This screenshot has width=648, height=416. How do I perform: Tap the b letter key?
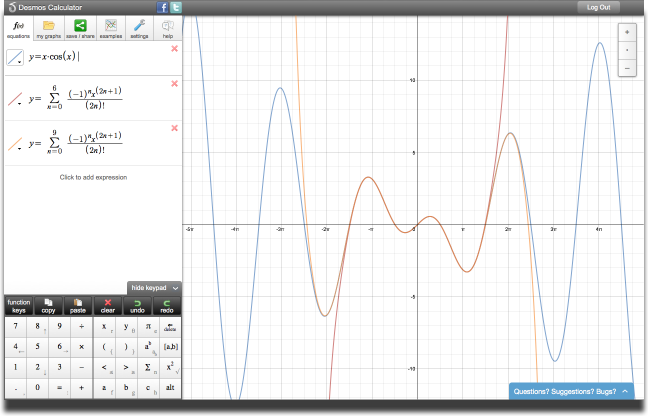(x=126, y=387)
